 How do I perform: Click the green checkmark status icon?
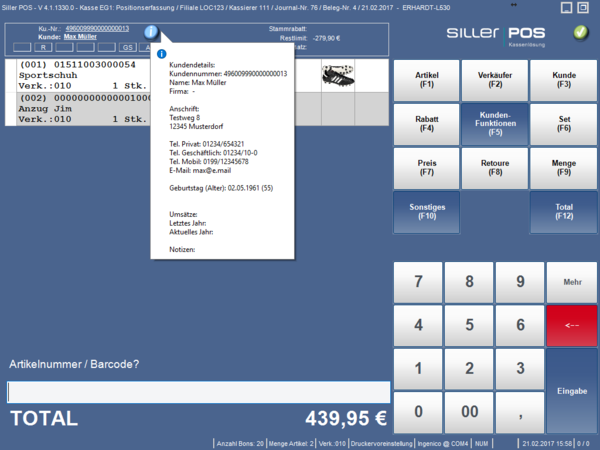click(581, 32)
